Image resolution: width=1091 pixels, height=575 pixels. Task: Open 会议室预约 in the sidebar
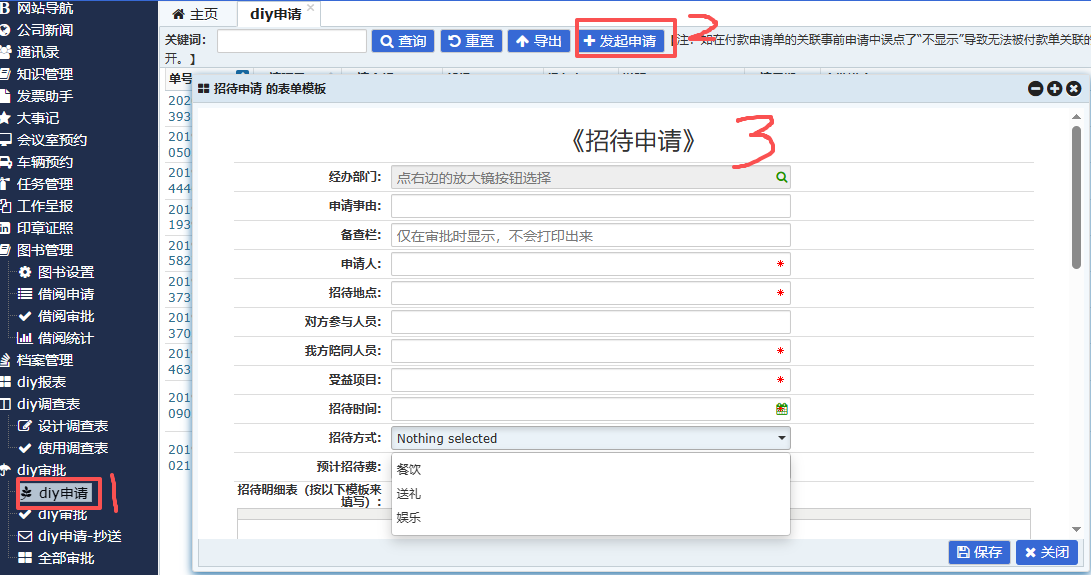(52, 140)
